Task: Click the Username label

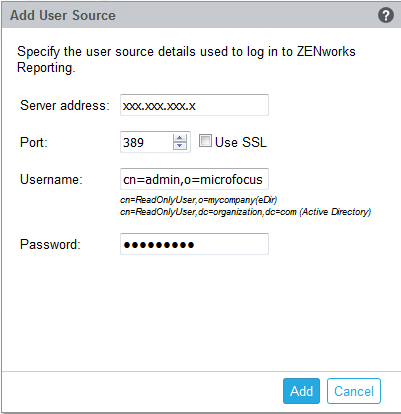Action: (x=51, y=179)
